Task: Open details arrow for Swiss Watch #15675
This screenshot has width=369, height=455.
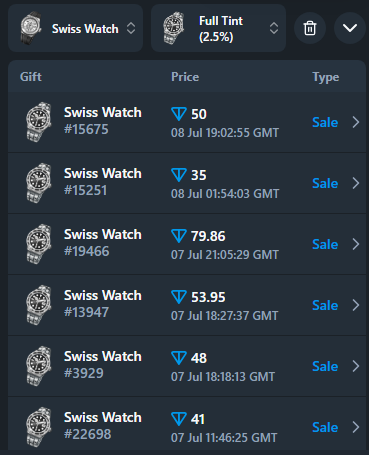Action: (356, 122)
